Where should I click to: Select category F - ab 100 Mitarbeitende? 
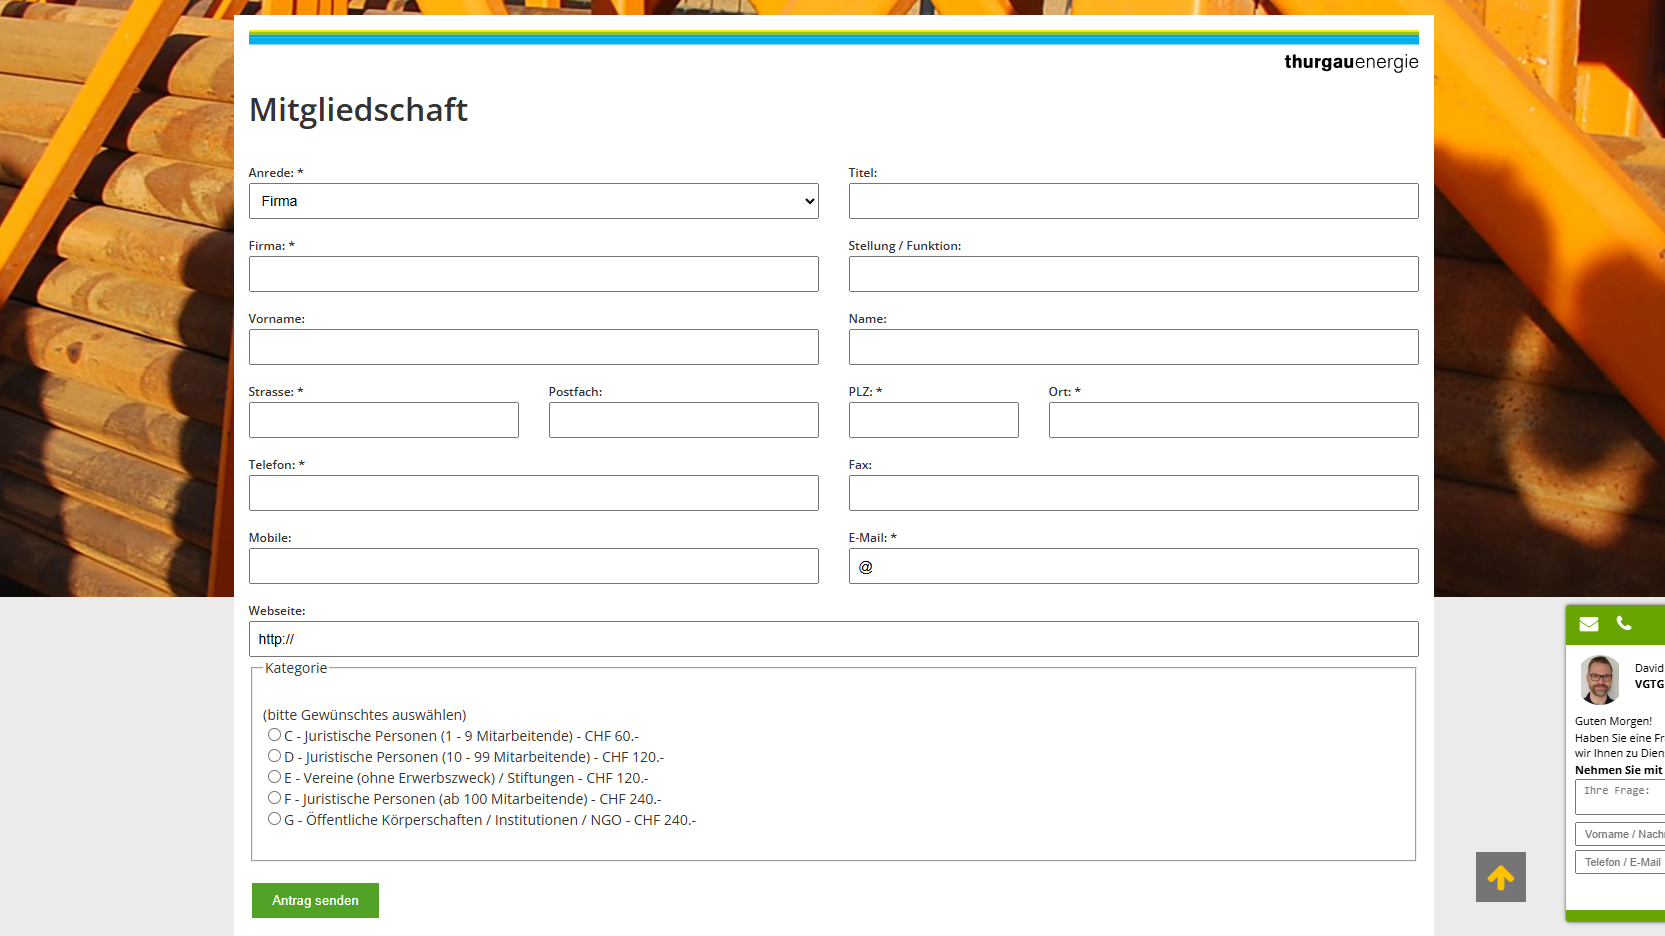tap(274, 798)
